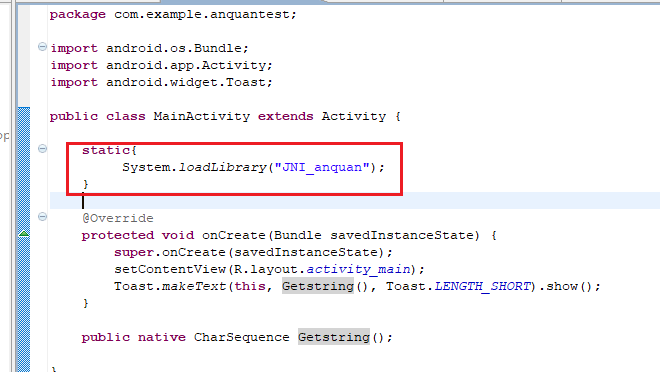Collapse the static block fold marker
660x372 pixels.
click(x=42, y=149)
